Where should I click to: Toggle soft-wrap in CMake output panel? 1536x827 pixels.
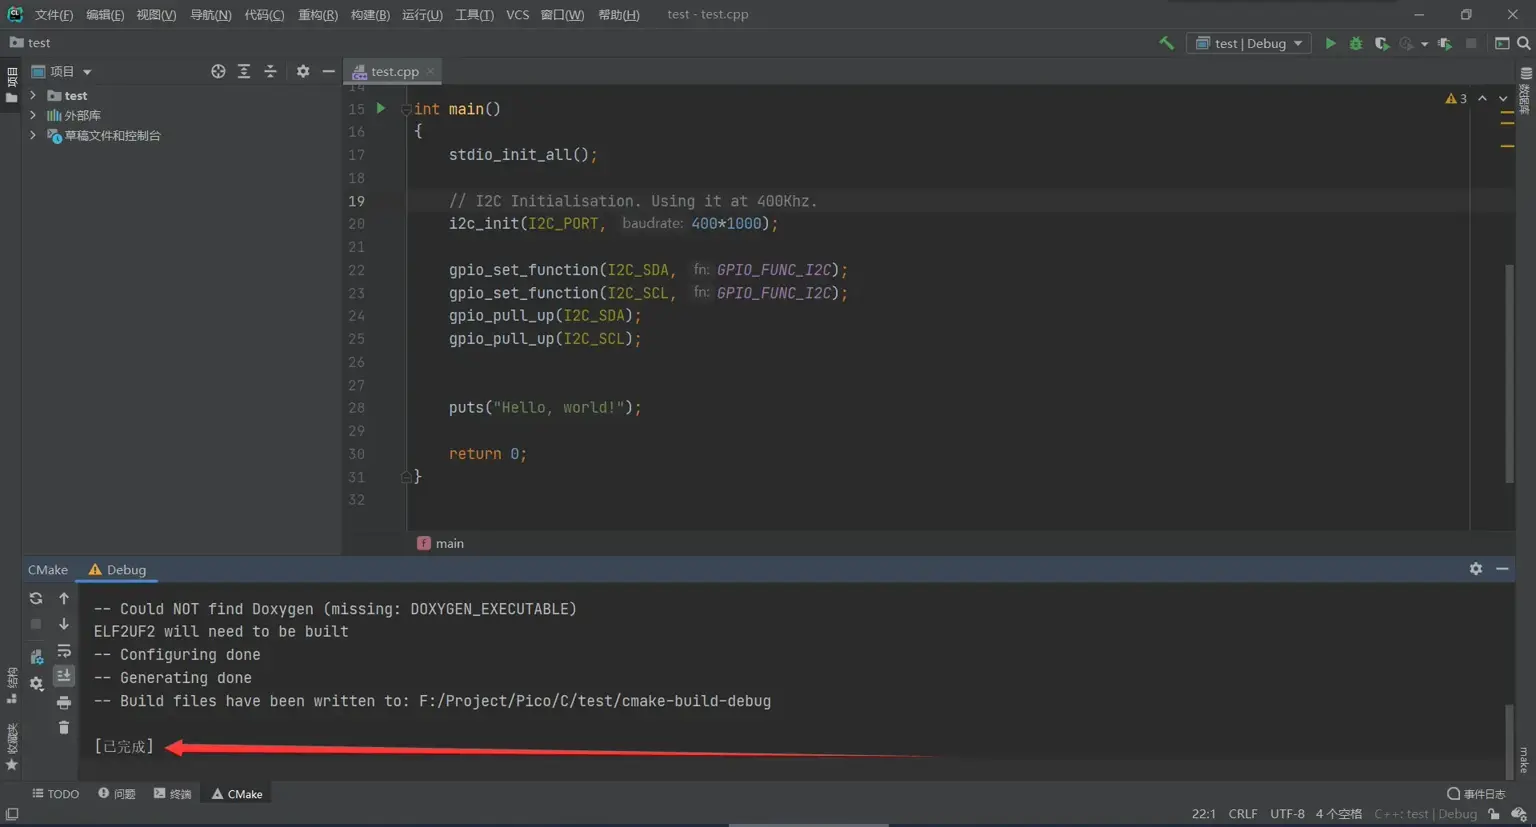click(x=64, y=650)
